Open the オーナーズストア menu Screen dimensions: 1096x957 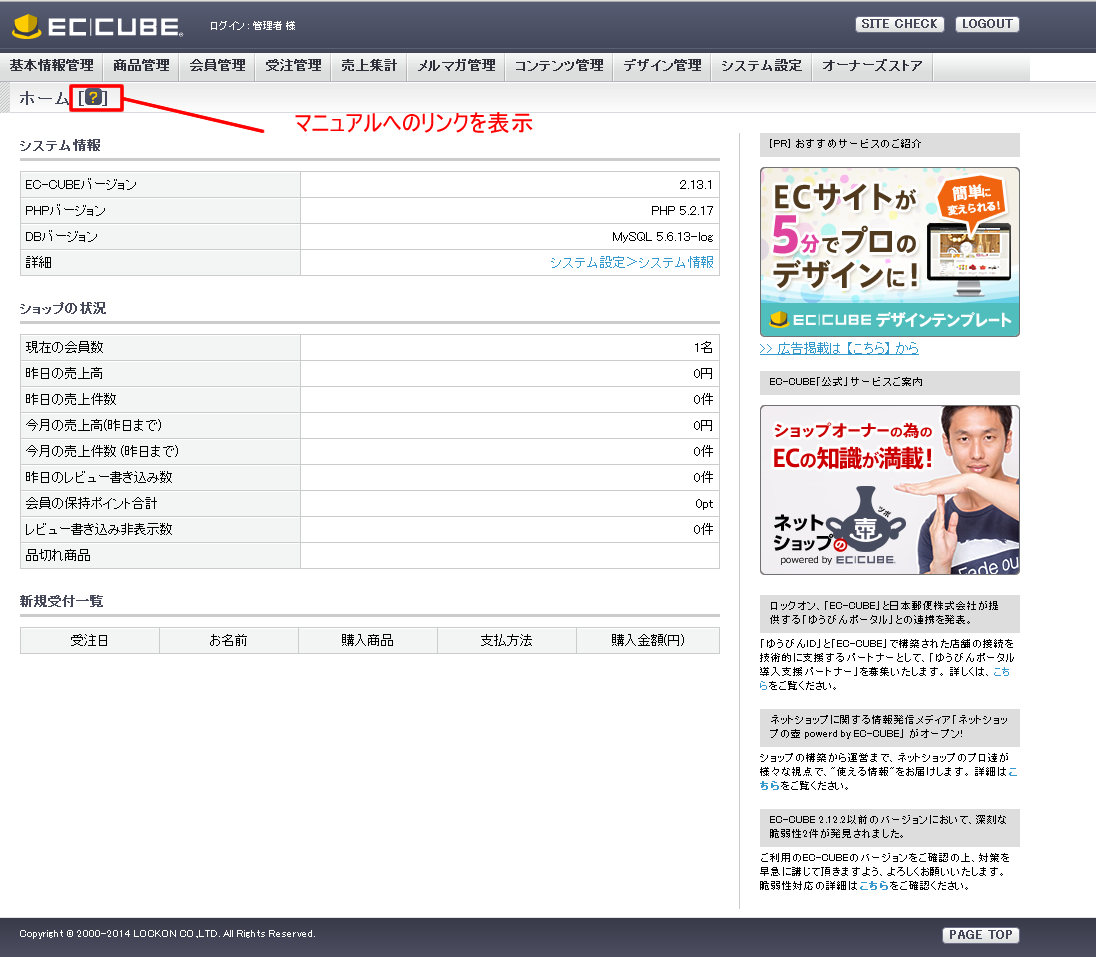tap(872, 66)
